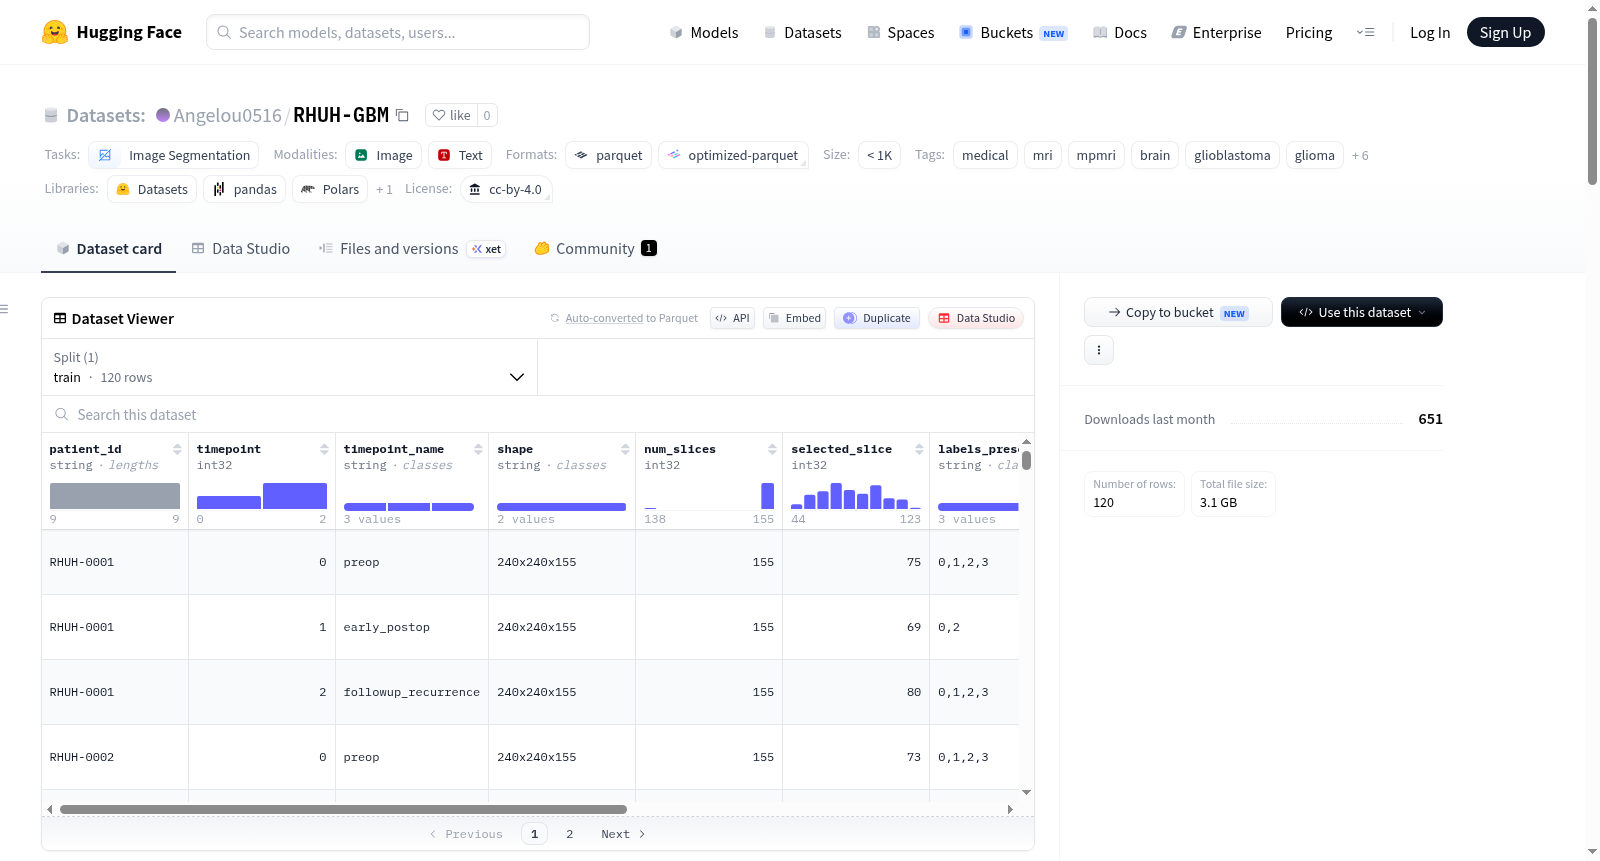Click the Angelou0516 user avatar

(x=163, y=115)
